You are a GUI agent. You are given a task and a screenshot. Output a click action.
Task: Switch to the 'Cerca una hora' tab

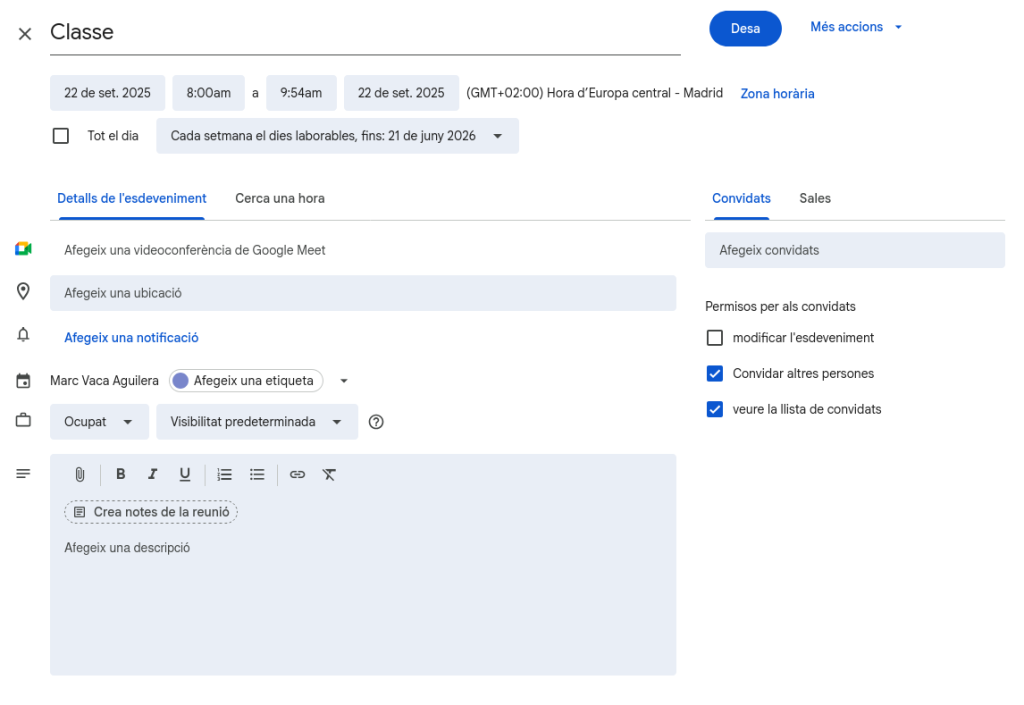tap(280, 198)
